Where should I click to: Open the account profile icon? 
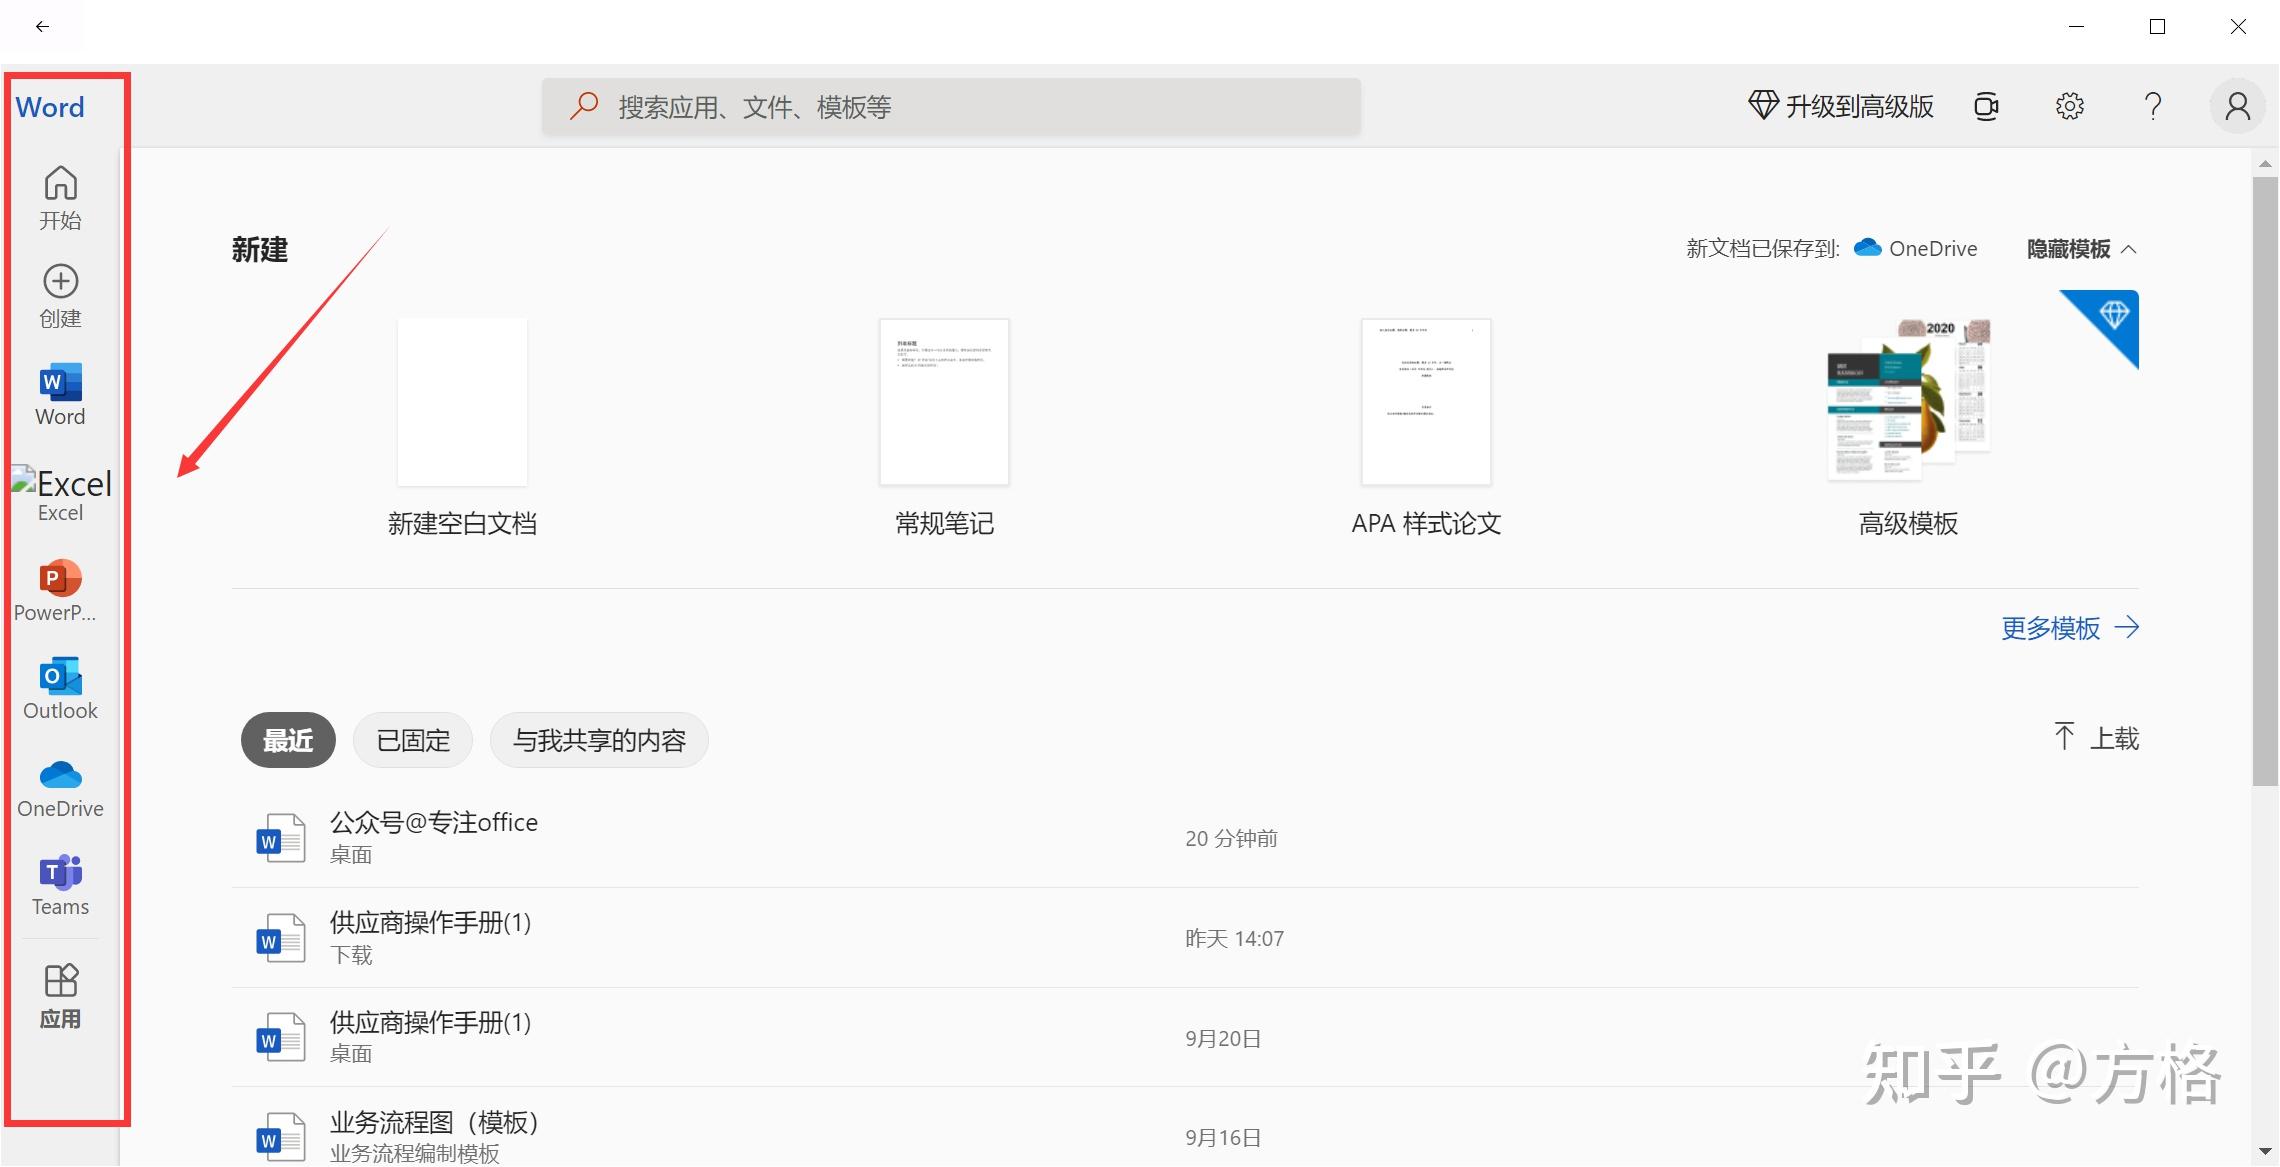pos(2237,106)
